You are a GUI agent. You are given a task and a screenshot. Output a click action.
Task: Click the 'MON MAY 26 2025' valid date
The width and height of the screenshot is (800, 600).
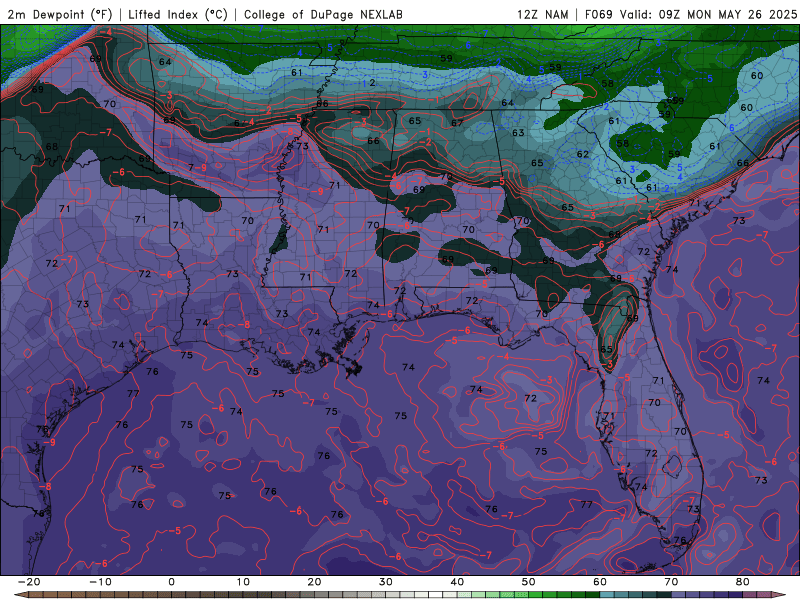(x=742, y=14)
